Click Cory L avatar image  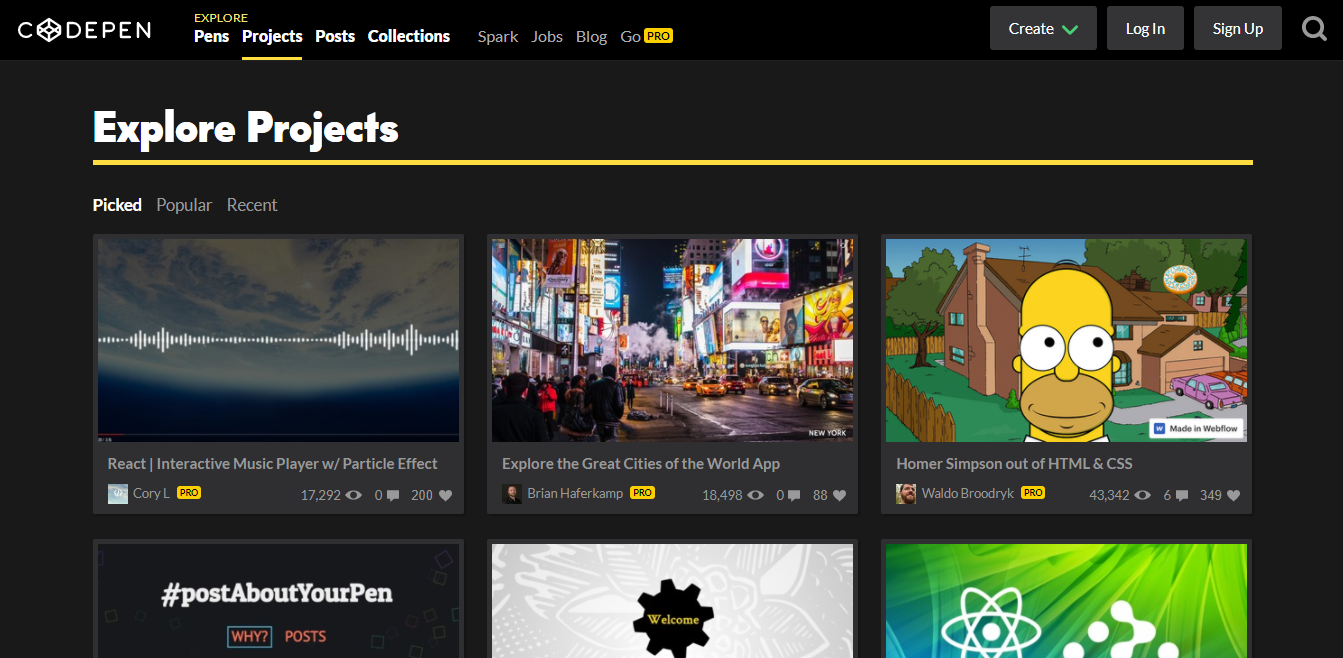point(118,494)
